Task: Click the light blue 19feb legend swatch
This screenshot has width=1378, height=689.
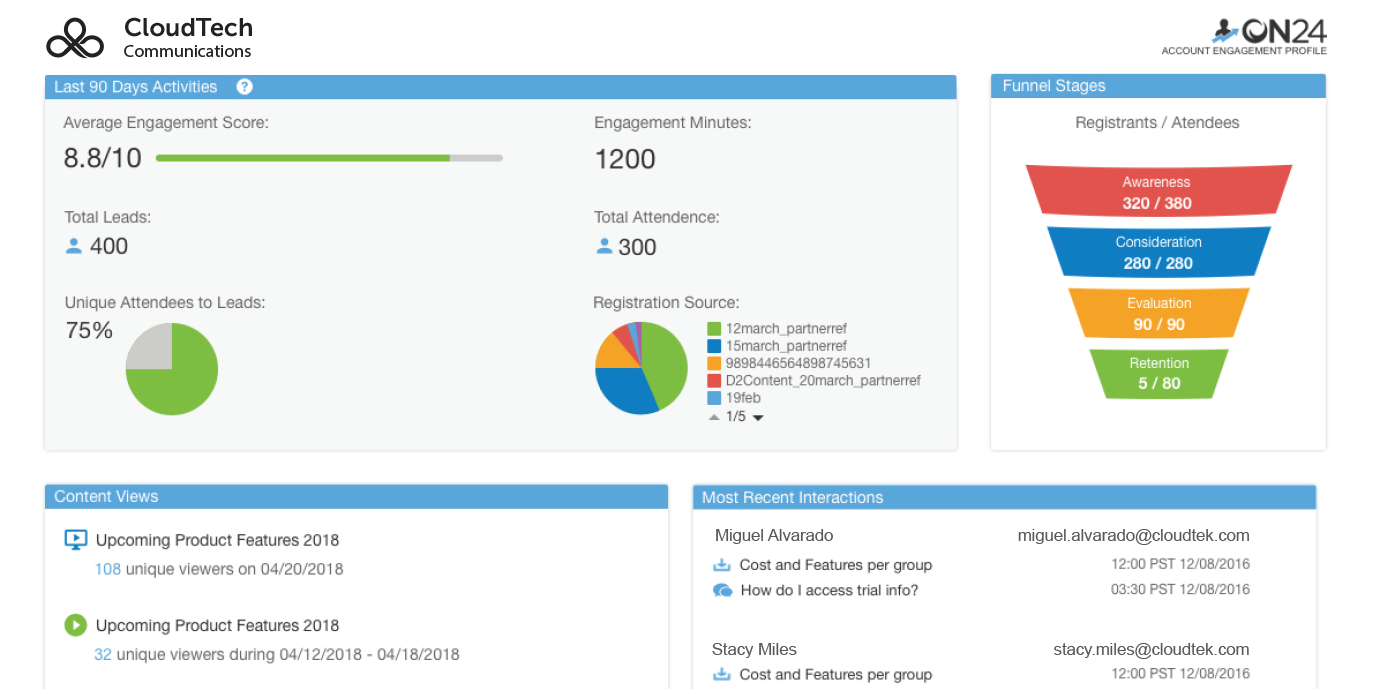Action: (x=714, y=398)
